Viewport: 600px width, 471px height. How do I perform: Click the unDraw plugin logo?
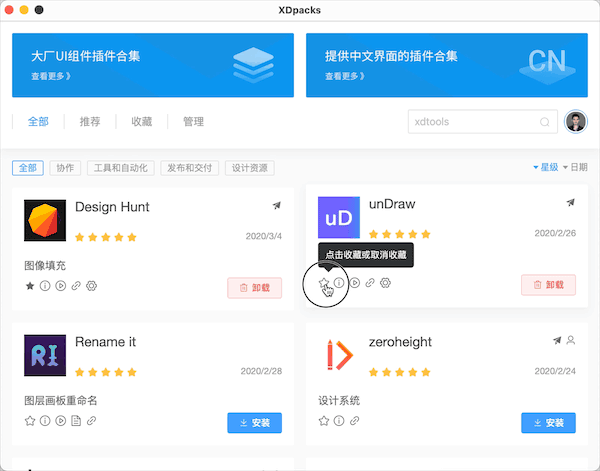pyautogui.click(x=339, y=217)
